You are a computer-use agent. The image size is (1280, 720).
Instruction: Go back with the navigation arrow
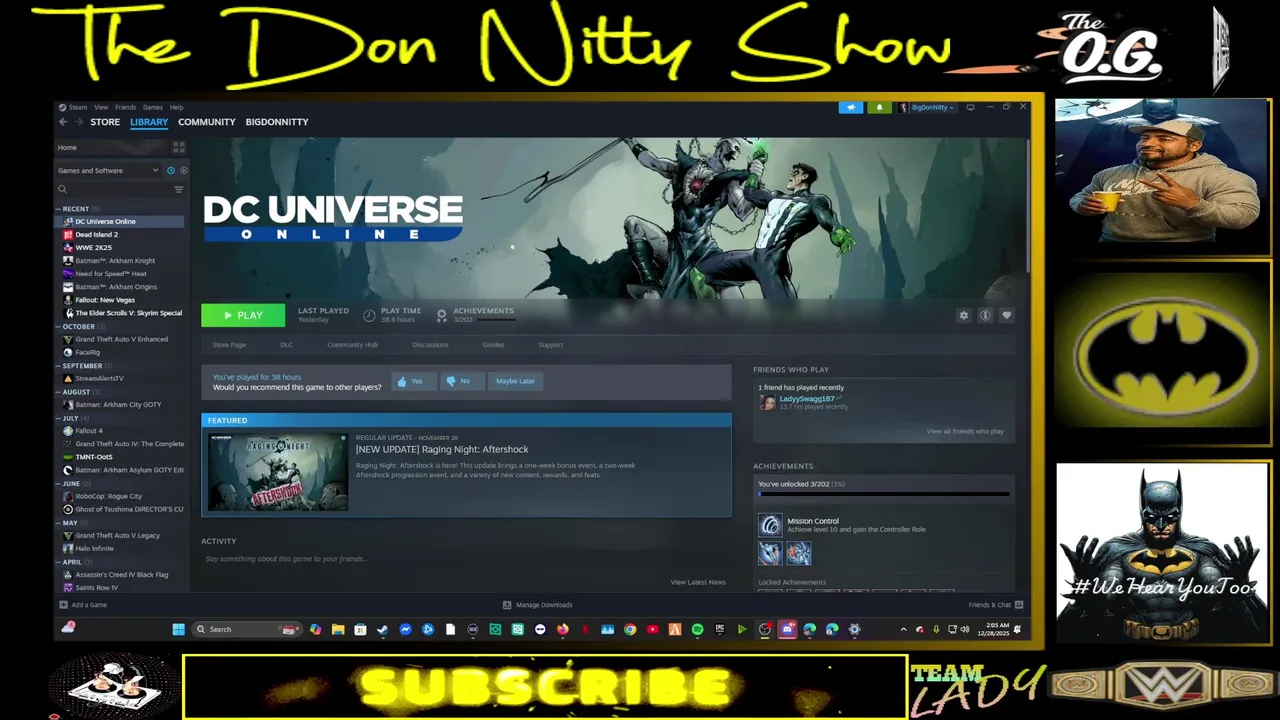pyautogui.click(x=63, y=122)
